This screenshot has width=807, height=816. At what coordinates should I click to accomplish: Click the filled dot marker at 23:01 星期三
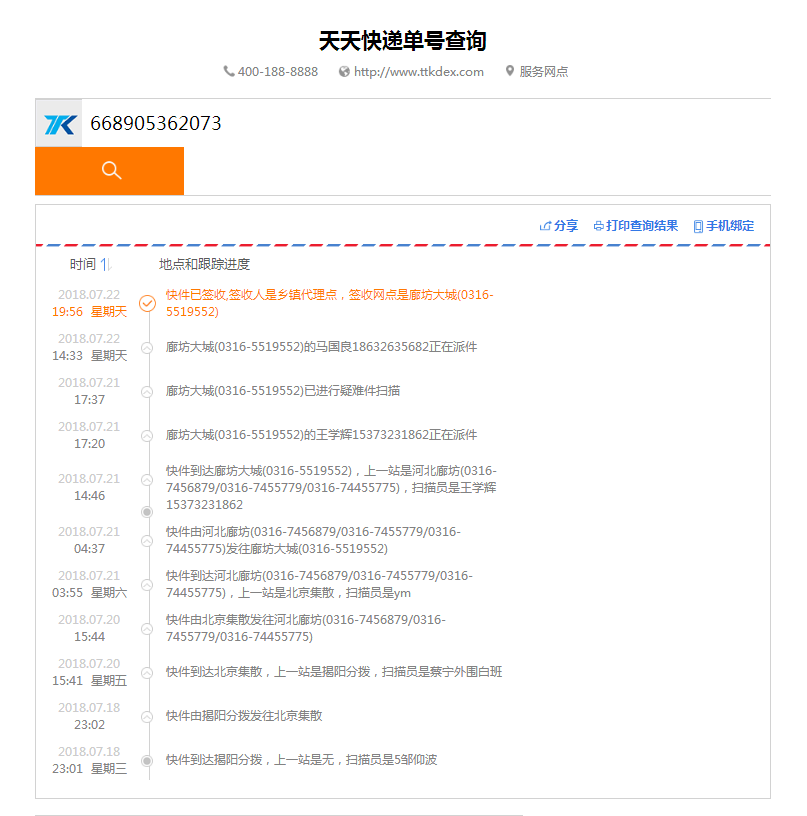coord(147,760)
